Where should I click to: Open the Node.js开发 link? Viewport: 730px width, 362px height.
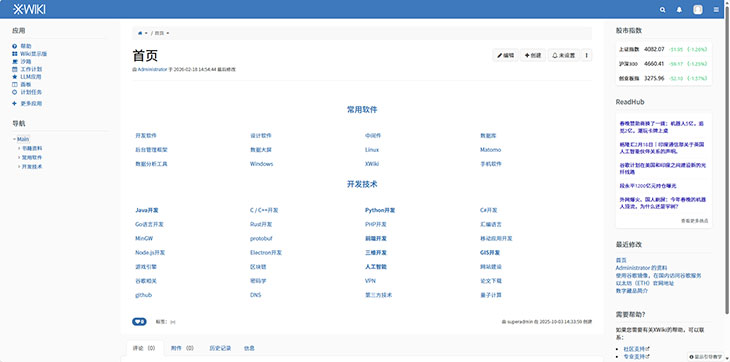coord(150,253)
